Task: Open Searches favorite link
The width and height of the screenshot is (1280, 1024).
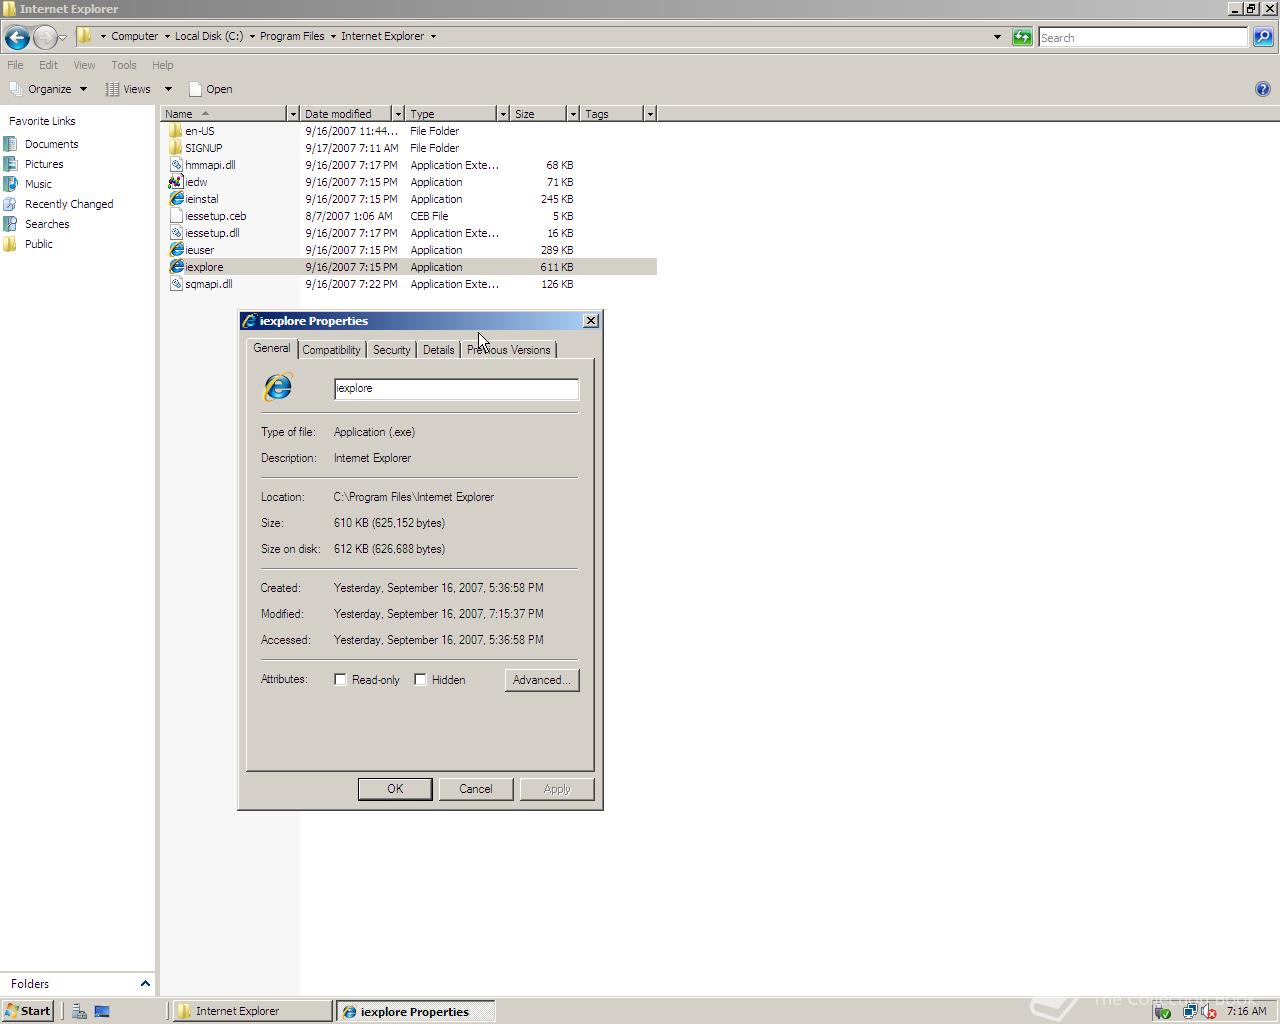Action: [x=47, y=224]
